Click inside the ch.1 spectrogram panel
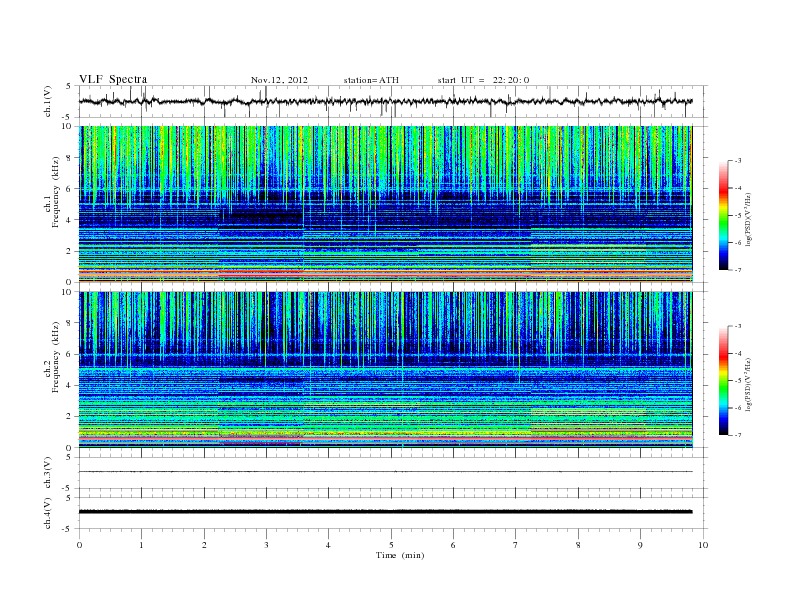Image resolution: width=792 pixels, height=612 pixels. click(x=385, y=204)
